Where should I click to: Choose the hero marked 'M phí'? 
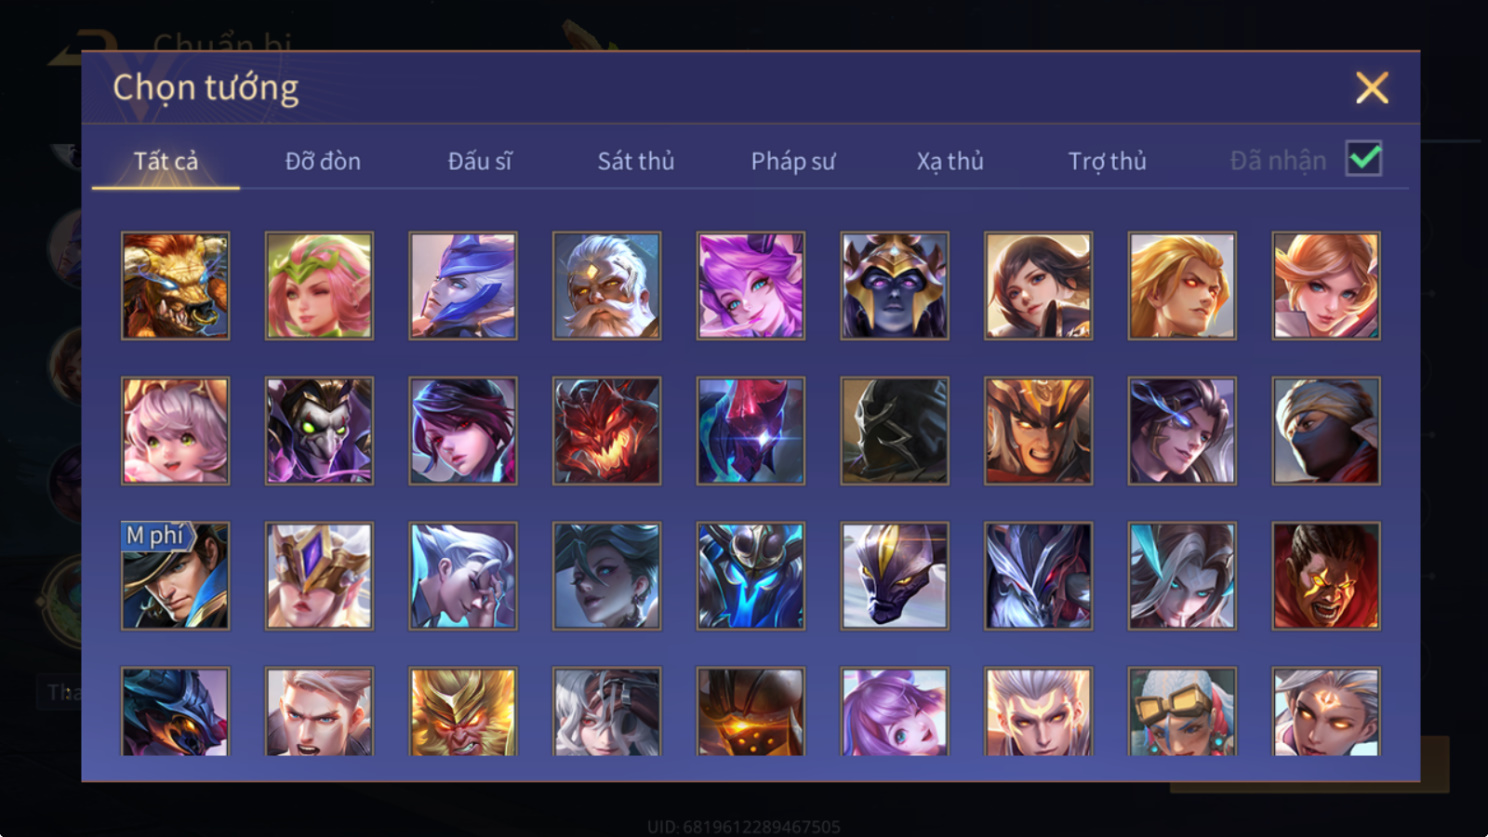point(175,576)
